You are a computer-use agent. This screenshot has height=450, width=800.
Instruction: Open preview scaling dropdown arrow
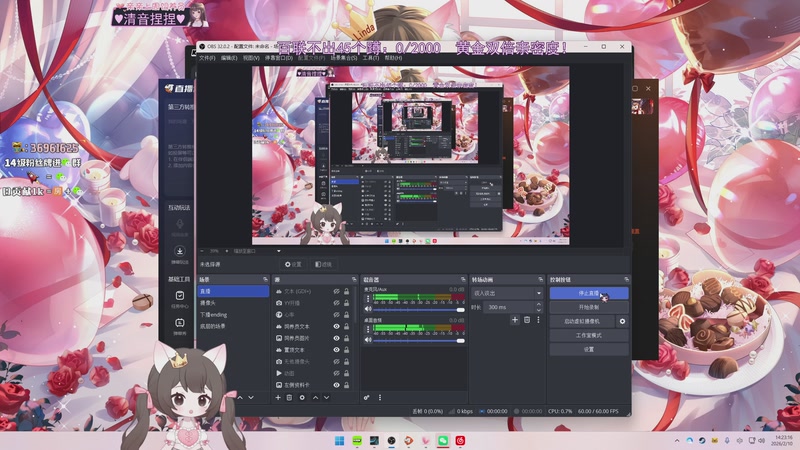279,251
